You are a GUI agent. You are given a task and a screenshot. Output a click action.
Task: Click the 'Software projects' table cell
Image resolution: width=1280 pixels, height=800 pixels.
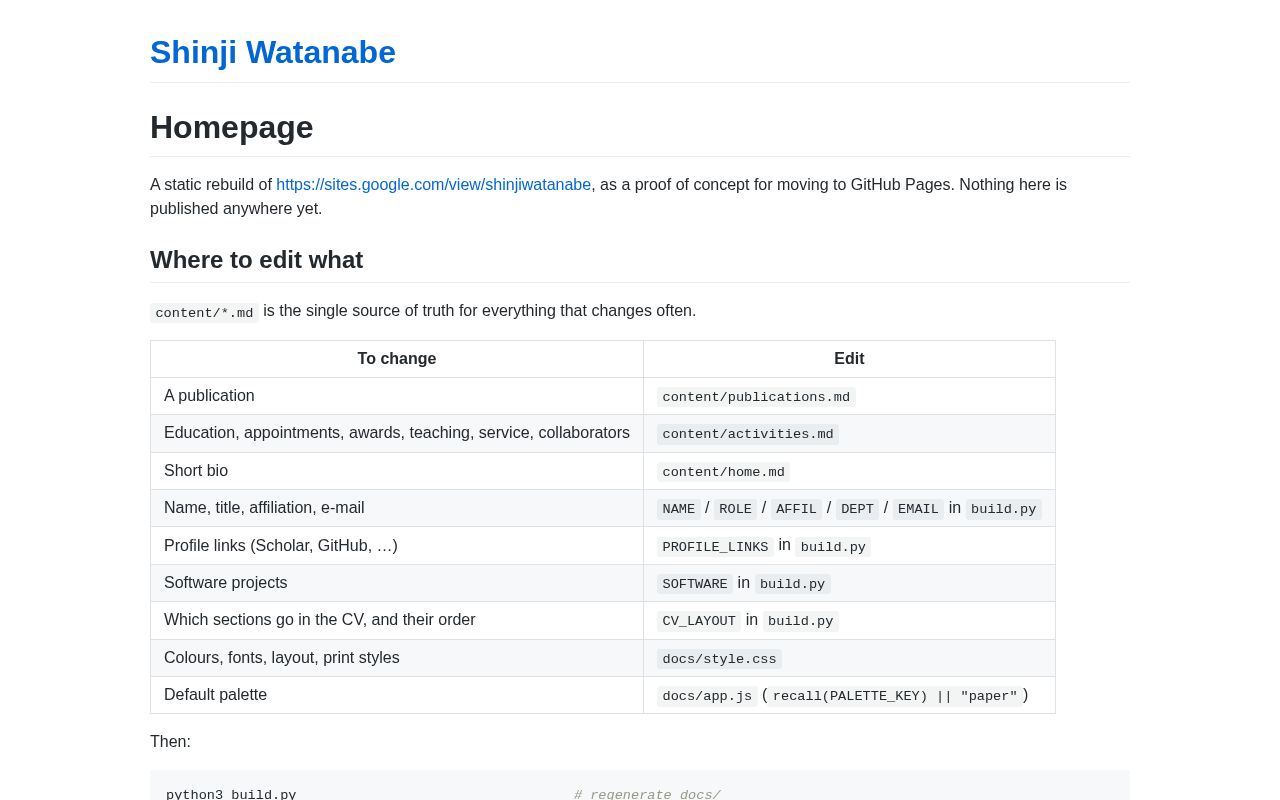tap(397, 583)
